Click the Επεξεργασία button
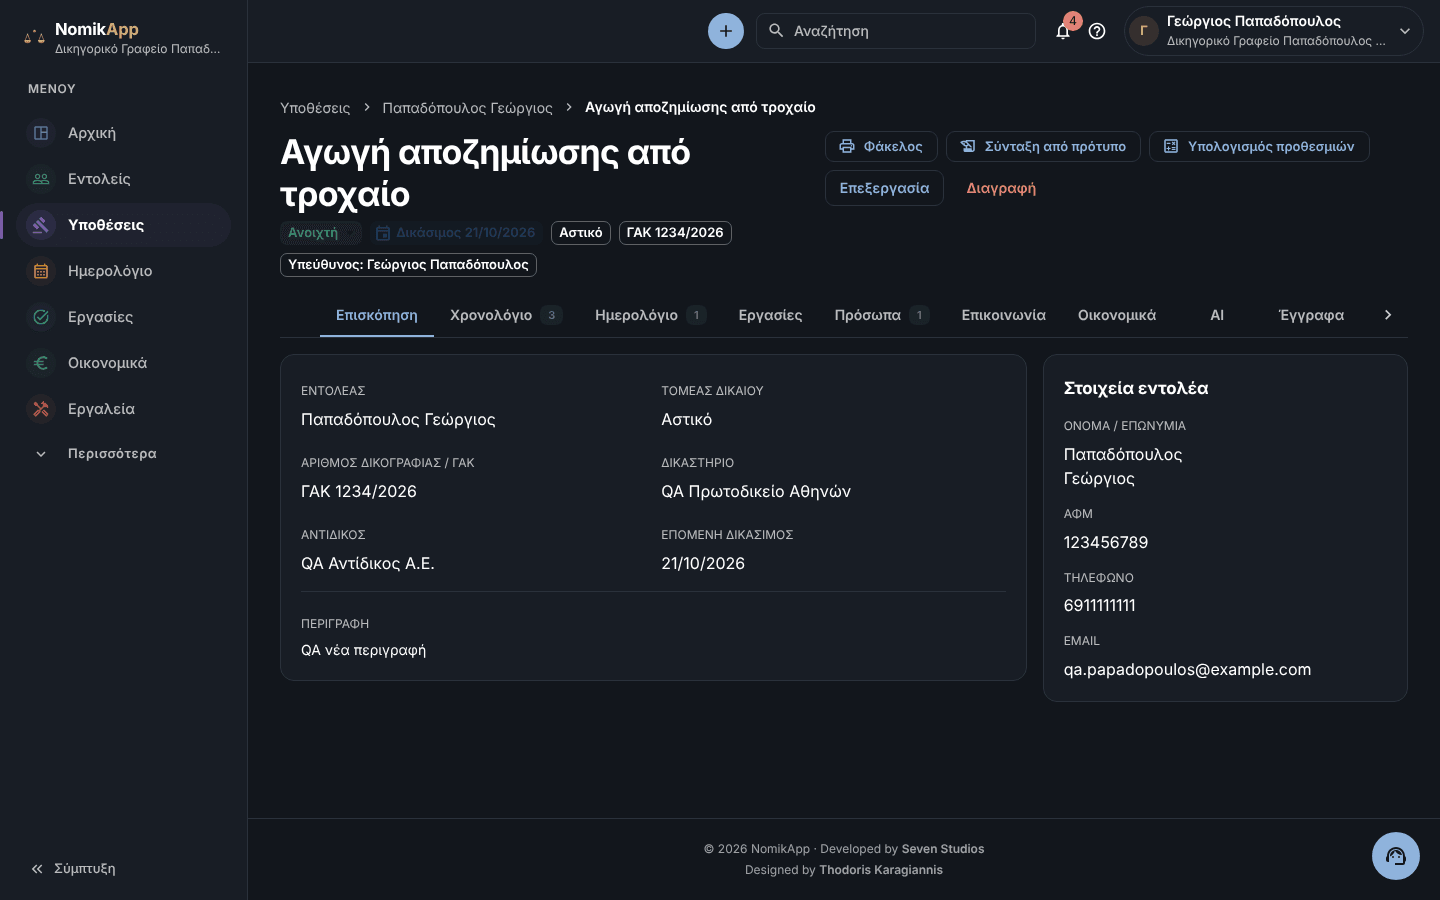The height and width of the screenshot is (900, 1440). click(884, 188)
